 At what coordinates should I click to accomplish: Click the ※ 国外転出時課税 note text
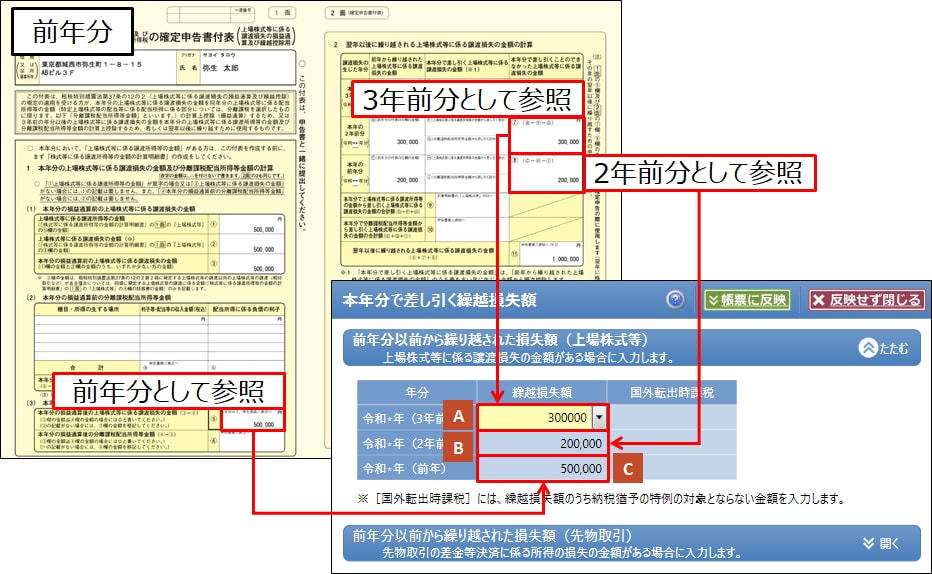tap(601, 499)
